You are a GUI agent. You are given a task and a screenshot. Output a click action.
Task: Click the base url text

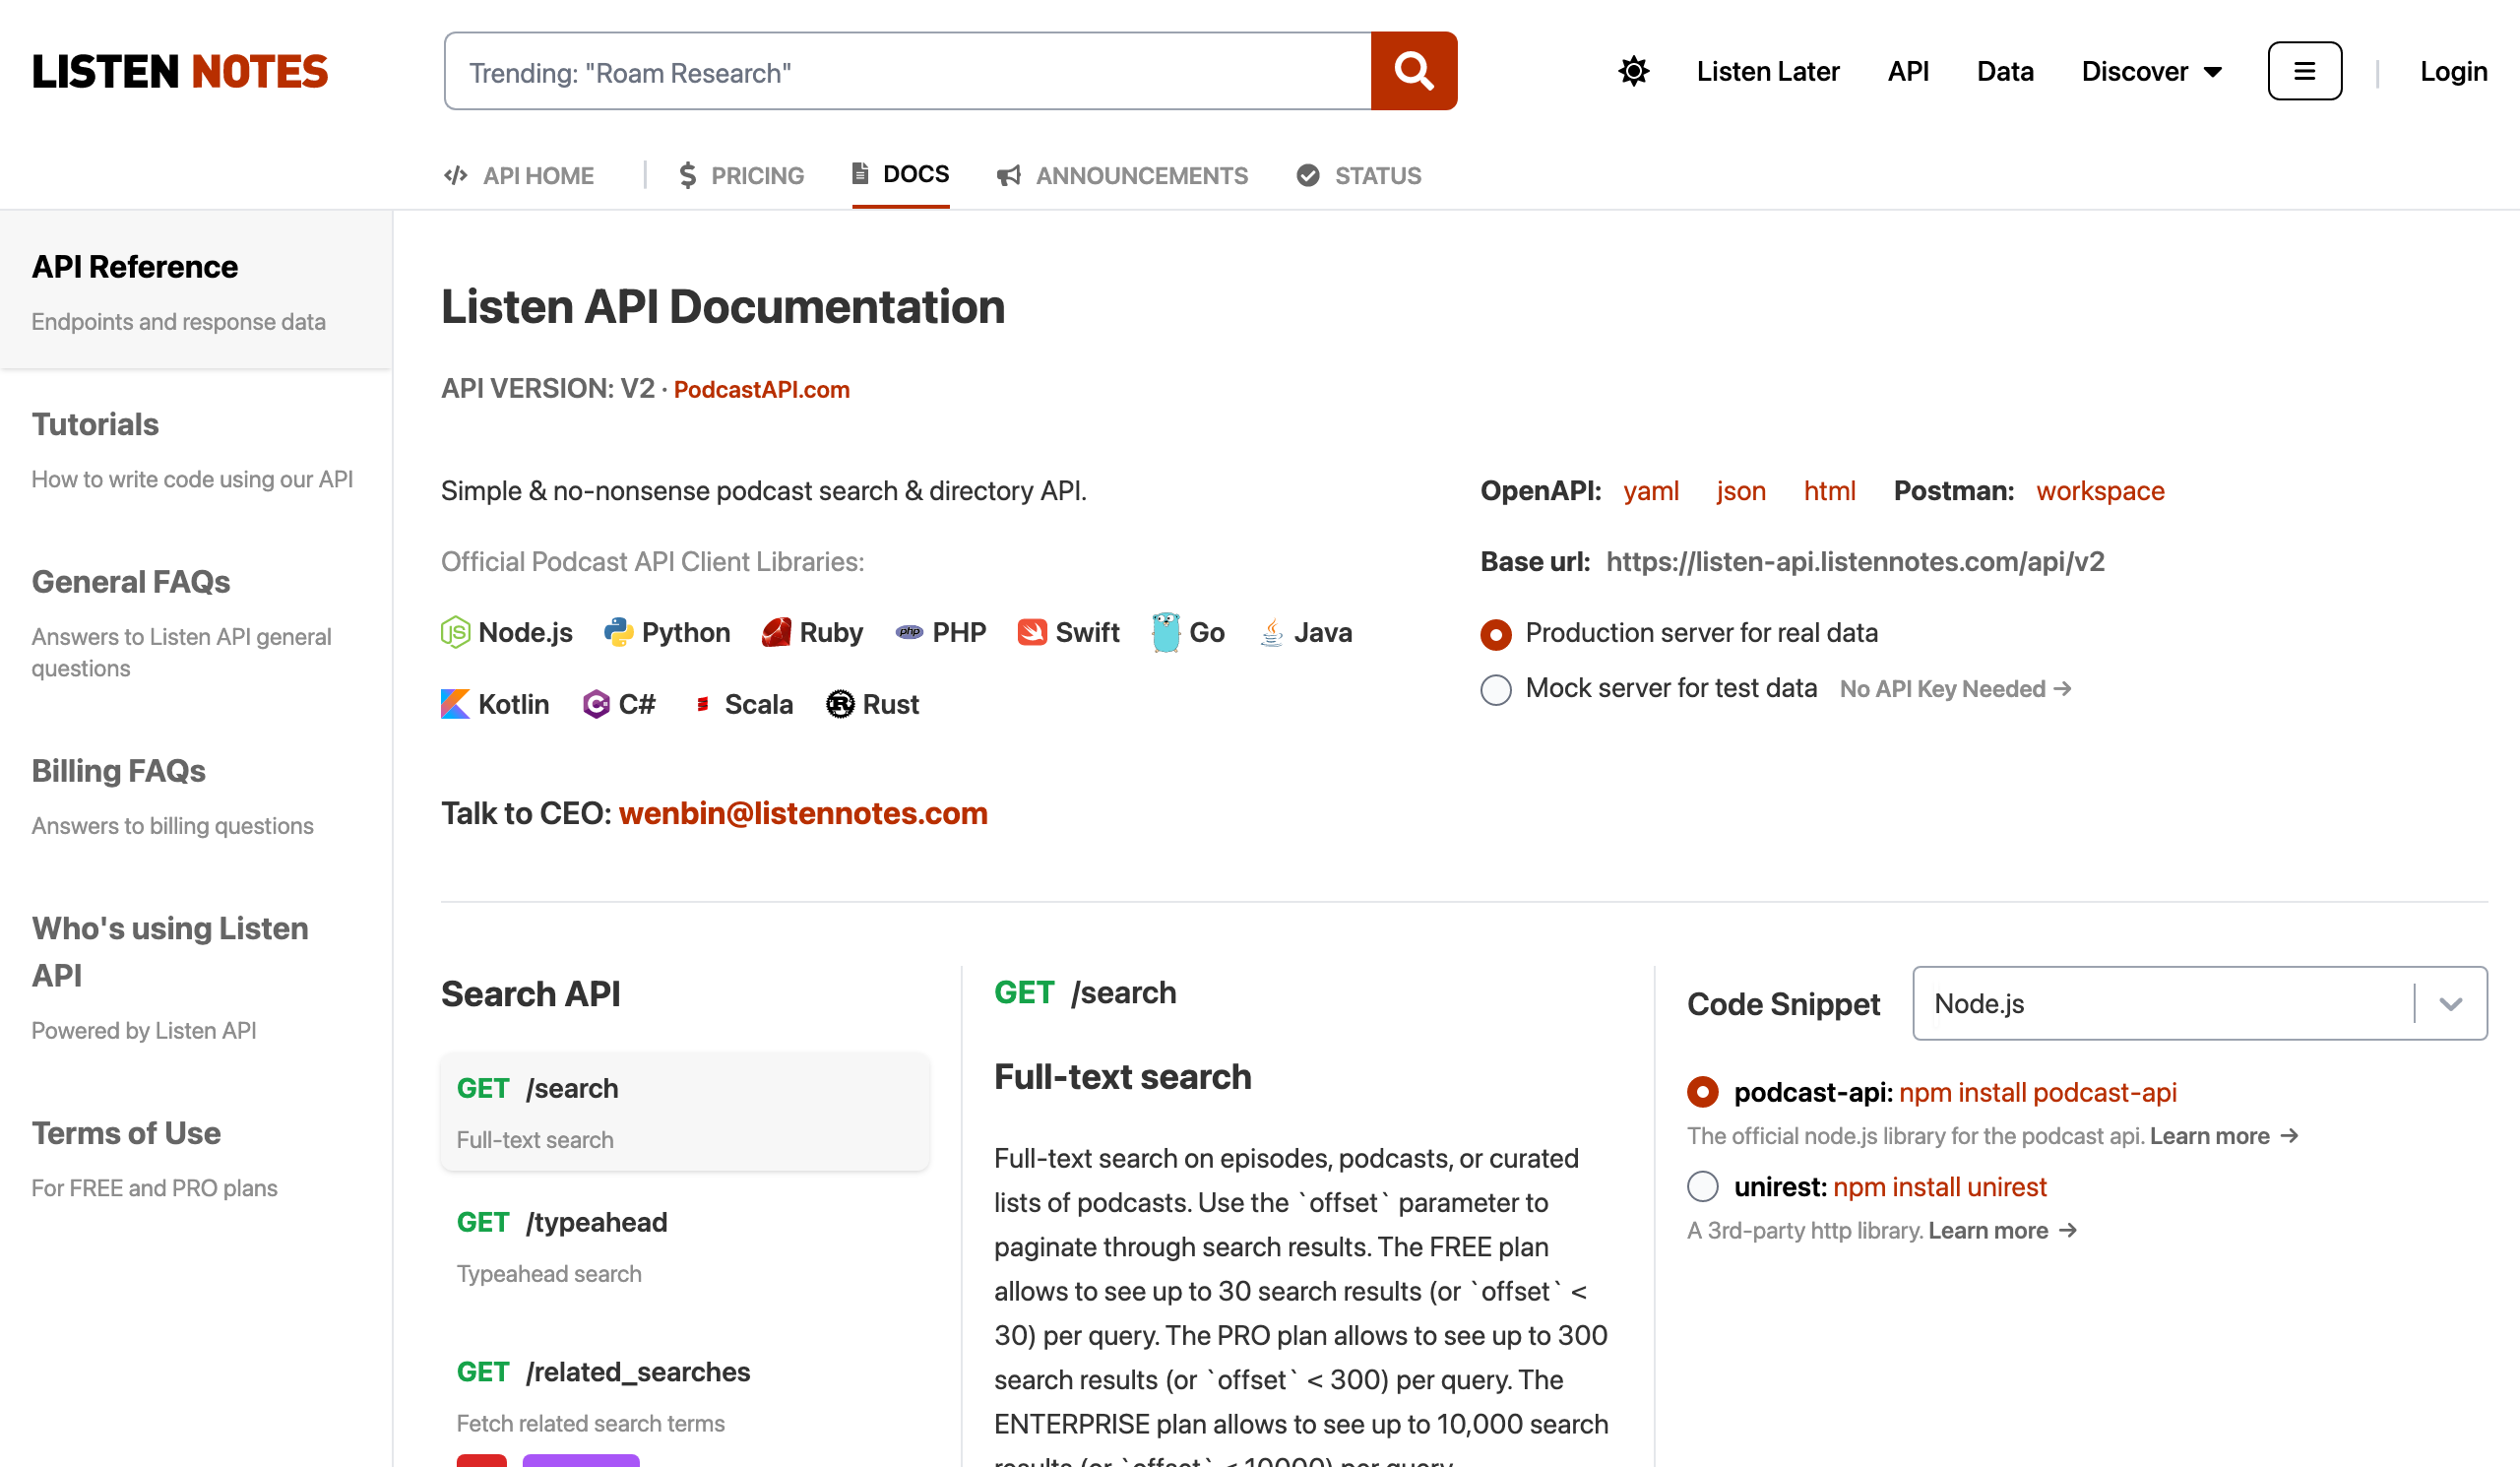coord(1854,562)
